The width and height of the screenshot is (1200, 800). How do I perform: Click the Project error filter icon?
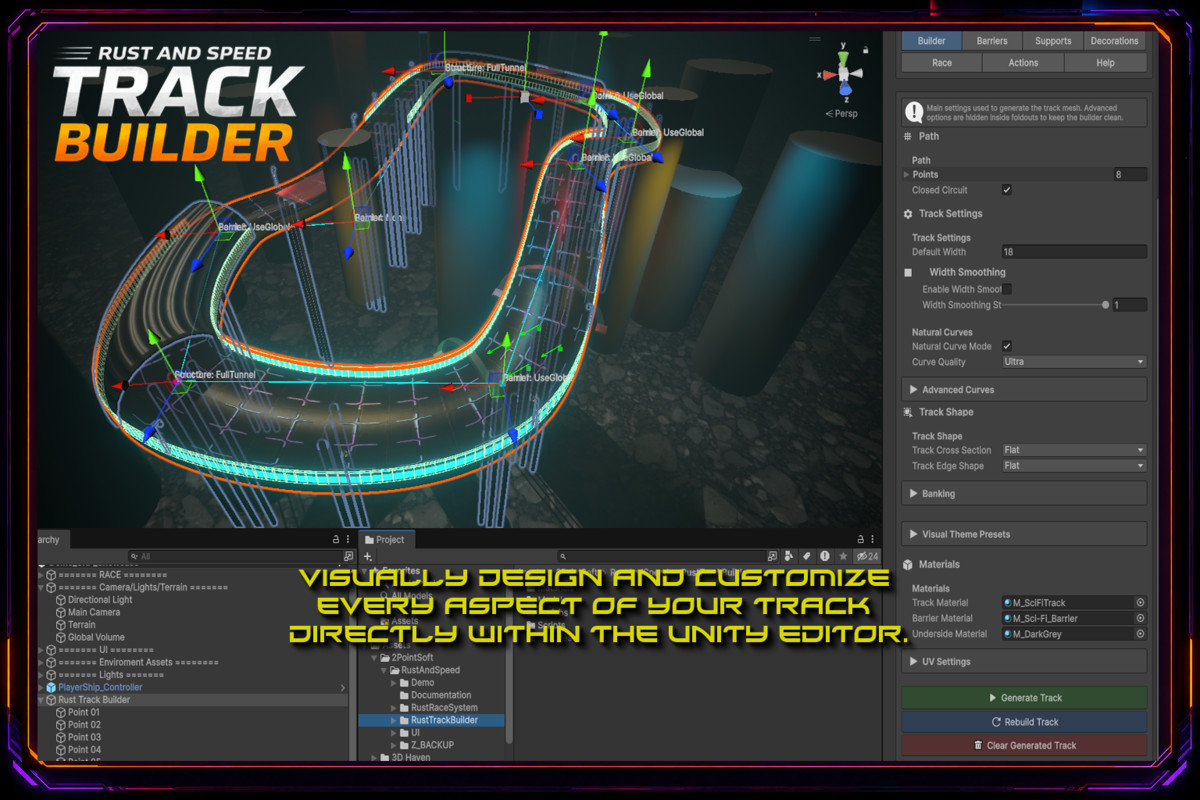pos(824,556)
